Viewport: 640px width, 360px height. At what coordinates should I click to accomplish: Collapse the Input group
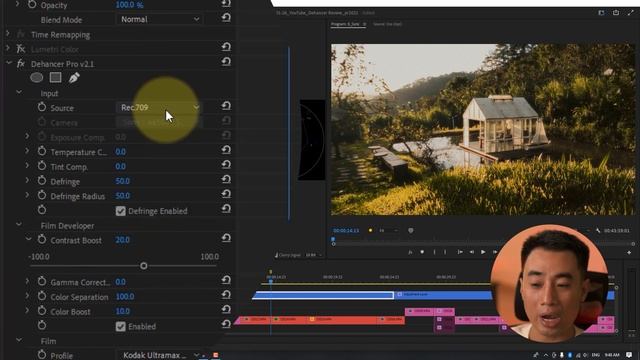click(x=19, y=93)
